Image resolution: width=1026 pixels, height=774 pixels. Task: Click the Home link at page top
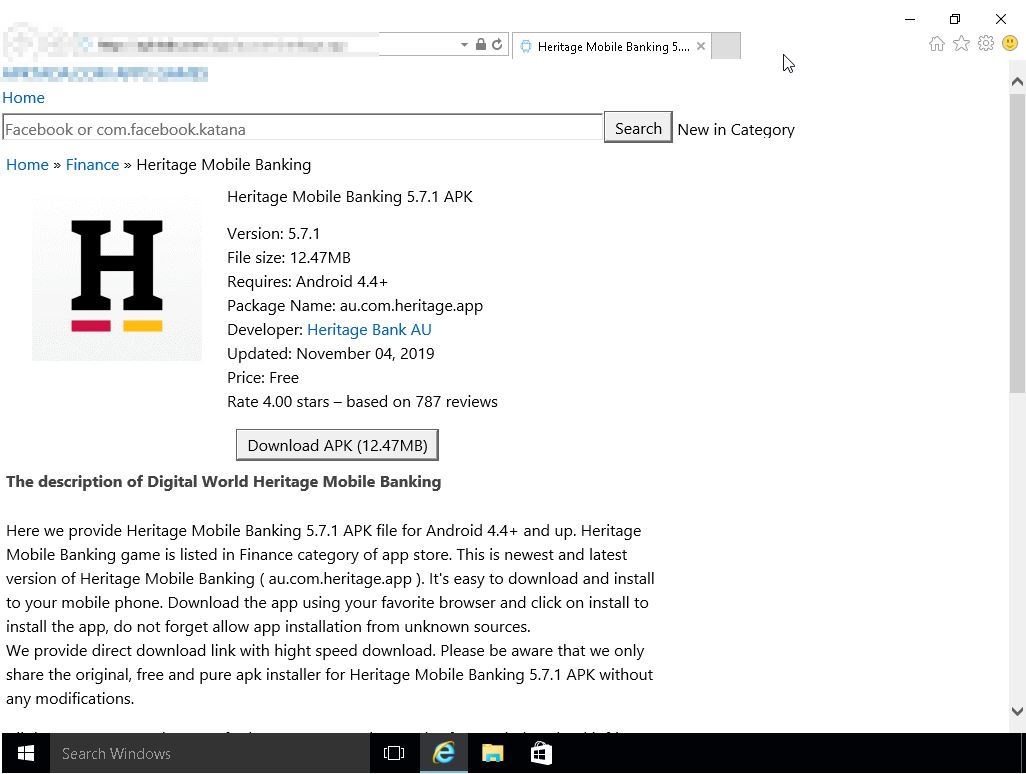pos(24,97)
